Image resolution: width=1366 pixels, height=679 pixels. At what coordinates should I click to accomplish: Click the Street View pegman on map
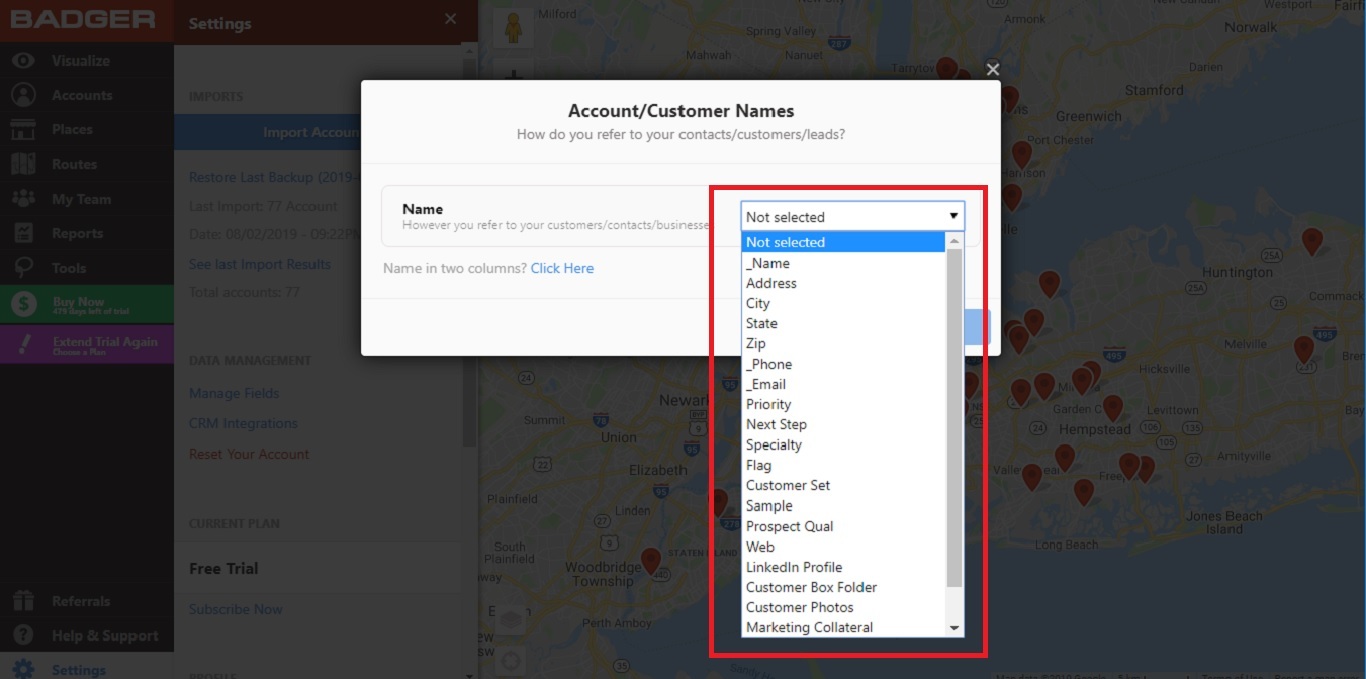pyautogui.click(x=513, y=28)
